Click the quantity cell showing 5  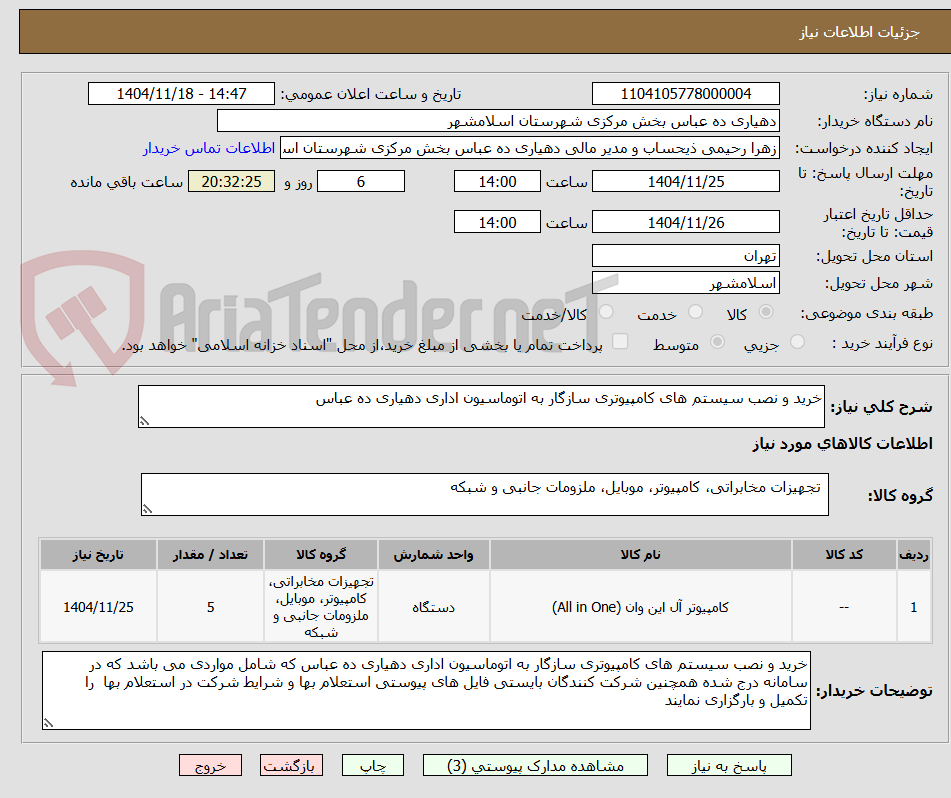pos(210,607)
